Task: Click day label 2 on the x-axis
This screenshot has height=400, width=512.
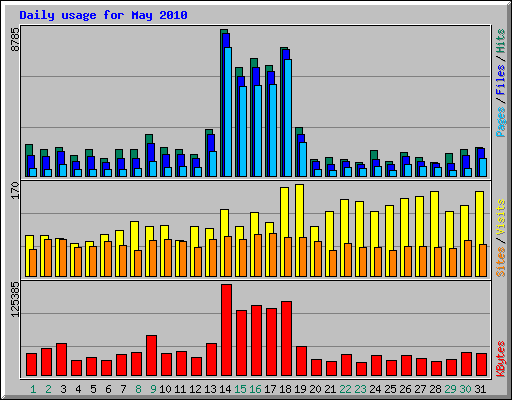Action: pyautogui.click(x=48, y=389)
